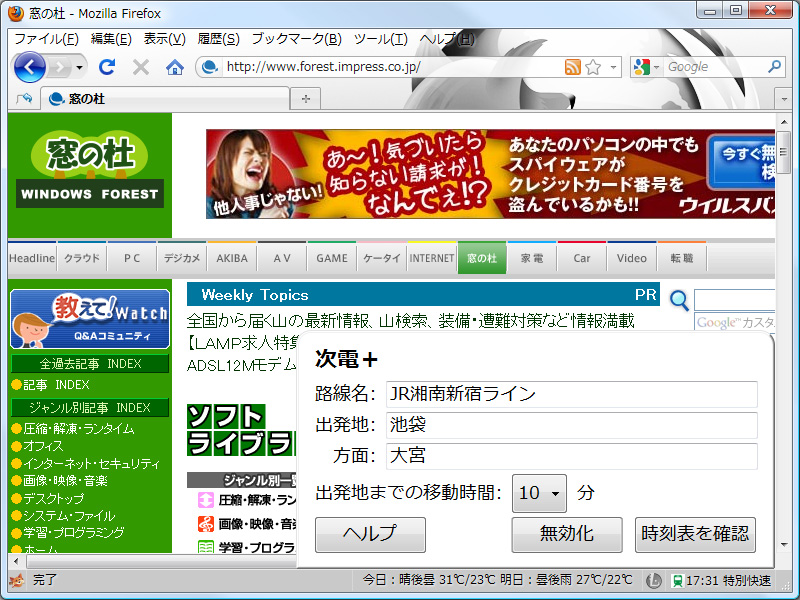This screenshot has width=800, height=600.
Task: Click the 時刻表を確認 button
Action: (695, 534)
